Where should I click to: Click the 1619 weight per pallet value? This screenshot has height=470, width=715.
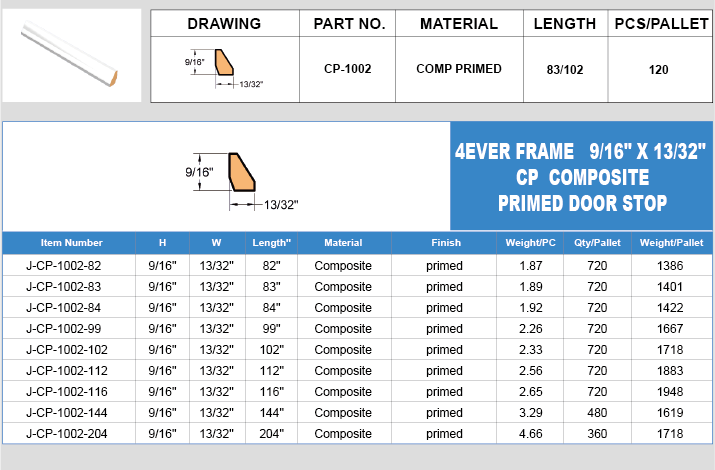pyautogui.click(x=670, y=413)
